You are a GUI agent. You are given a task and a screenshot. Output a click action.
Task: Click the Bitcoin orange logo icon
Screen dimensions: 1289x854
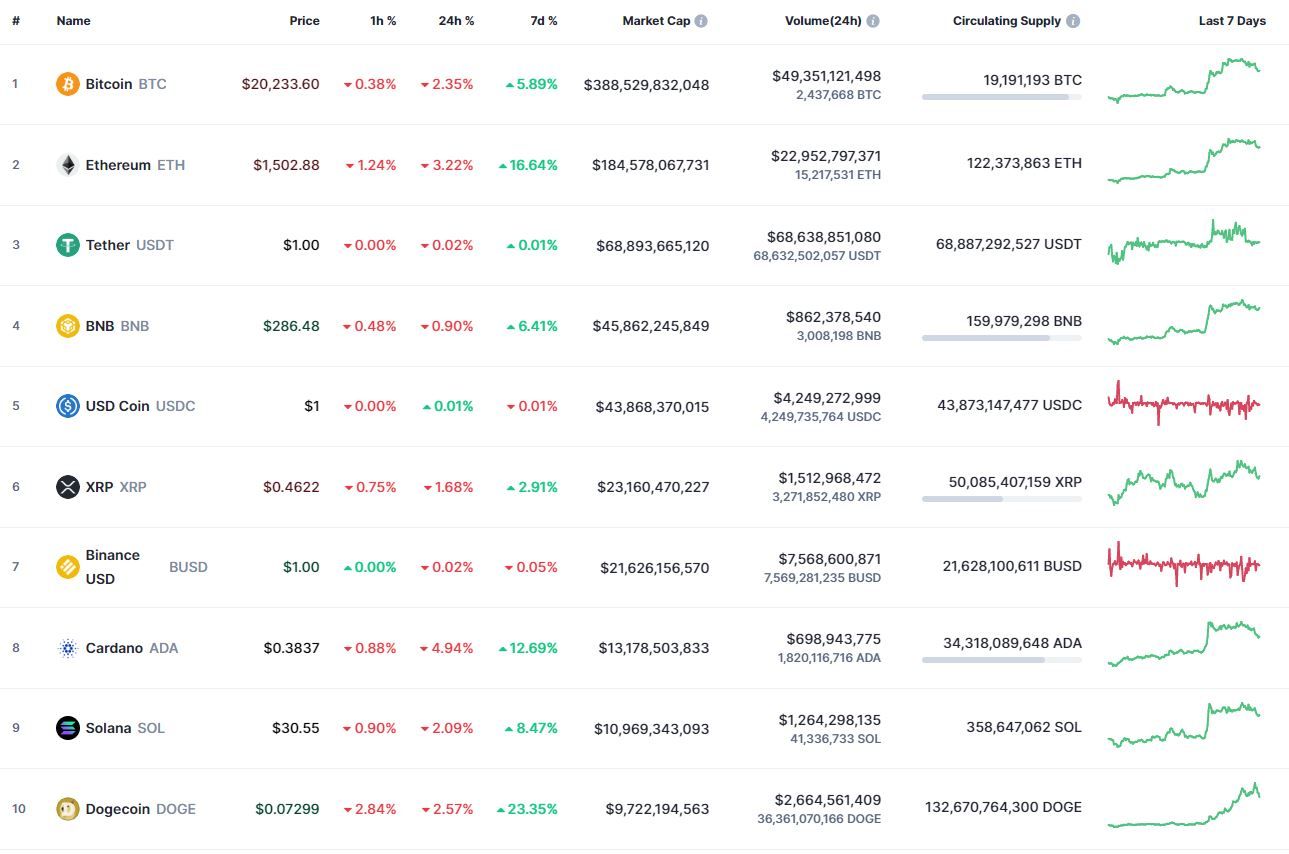click(68, 84)
